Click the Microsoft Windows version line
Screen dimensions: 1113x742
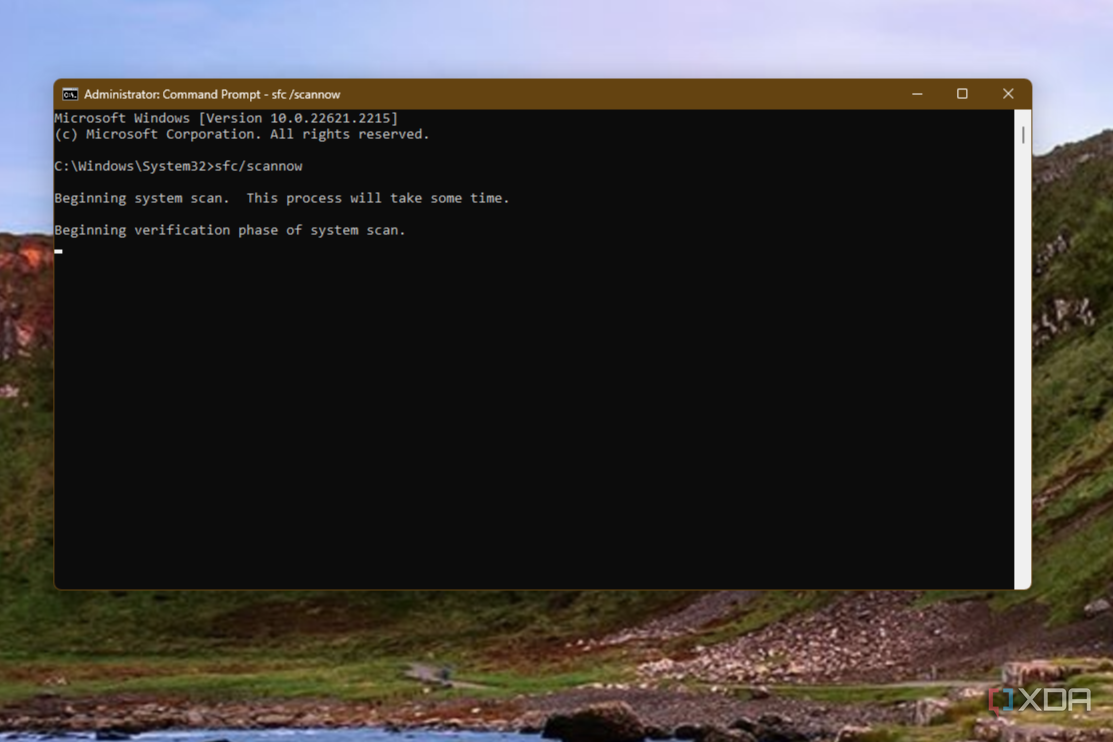(226, 118)
